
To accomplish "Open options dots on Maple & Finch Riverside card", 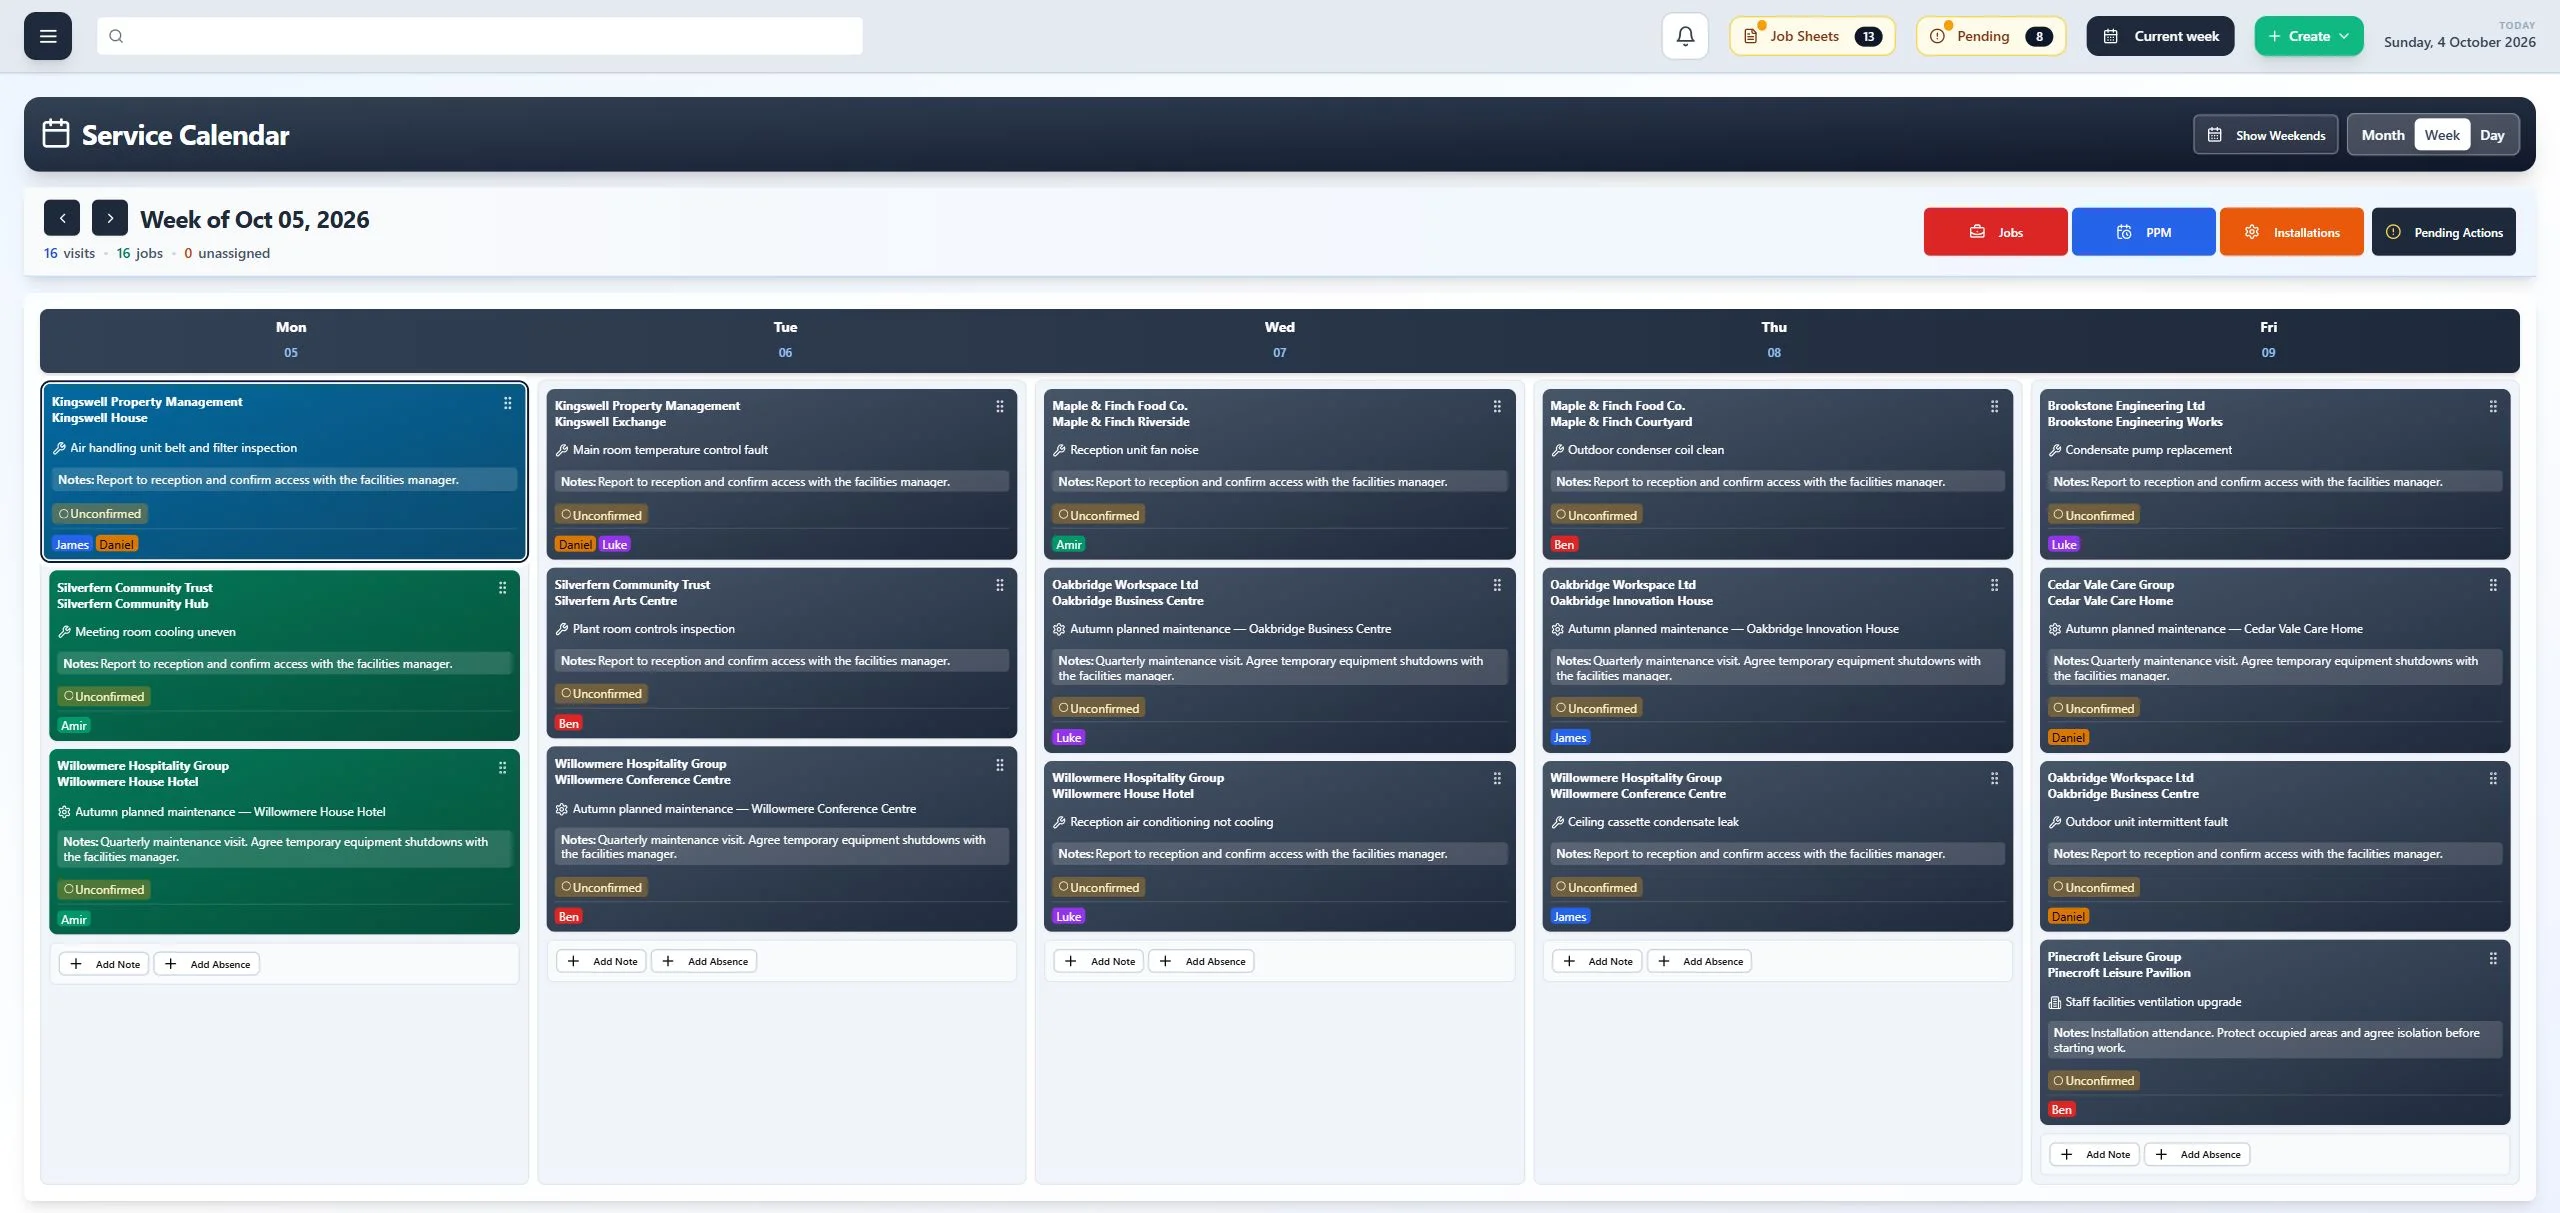I will pos(1497,406).
